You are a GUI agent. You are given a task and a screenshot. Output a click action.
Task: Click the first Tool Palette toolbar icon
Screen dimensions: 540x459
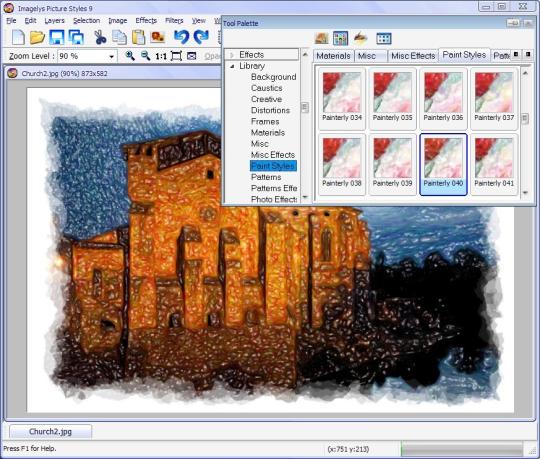pos(321,38)
